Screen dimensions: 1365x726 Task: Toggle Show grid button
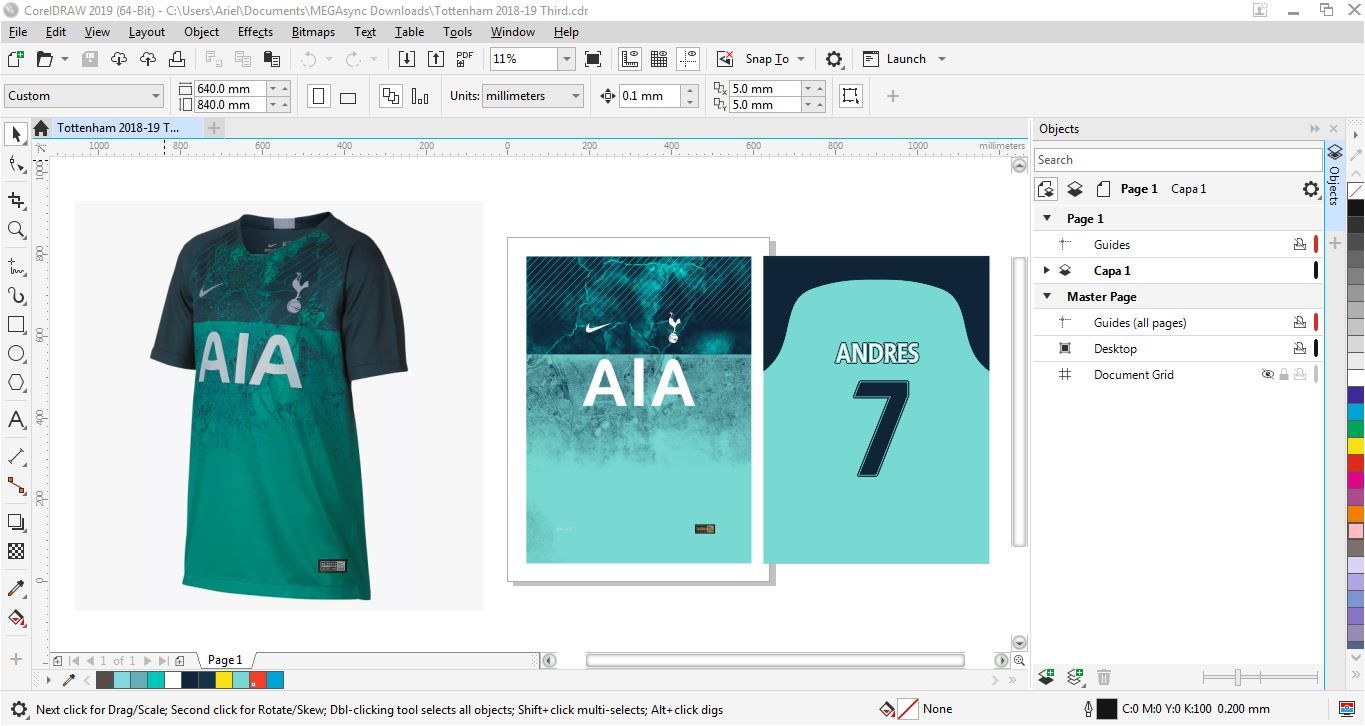[659, 59]
